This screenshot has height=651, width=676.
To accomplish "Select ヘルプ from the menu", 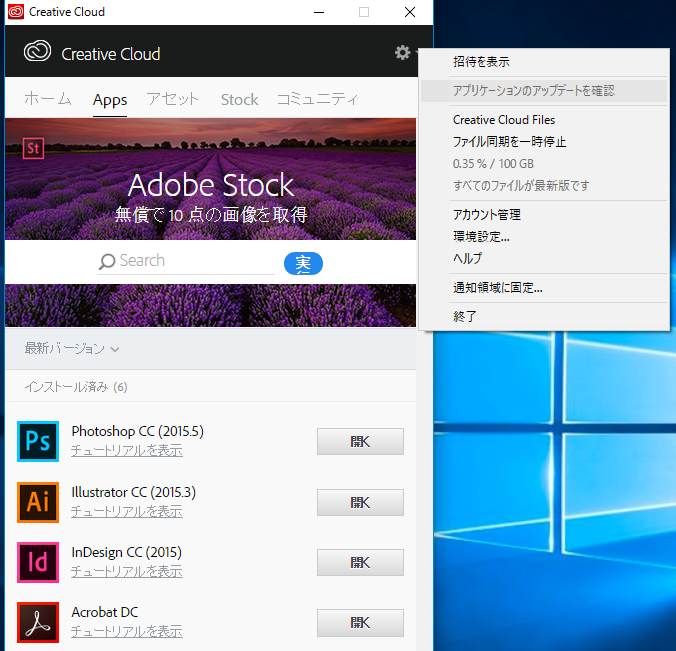I will (544, 258).
